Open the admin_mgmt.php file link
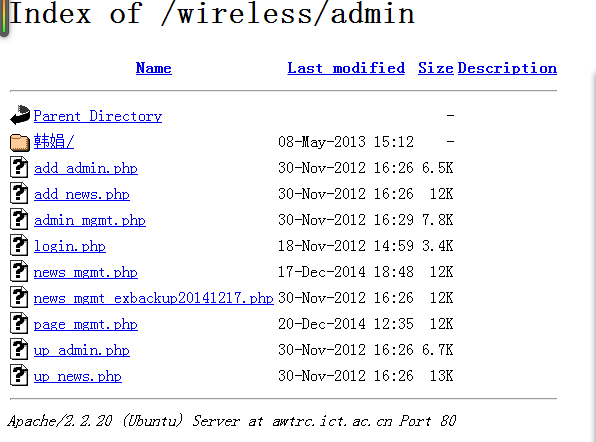 coord(90,220)
